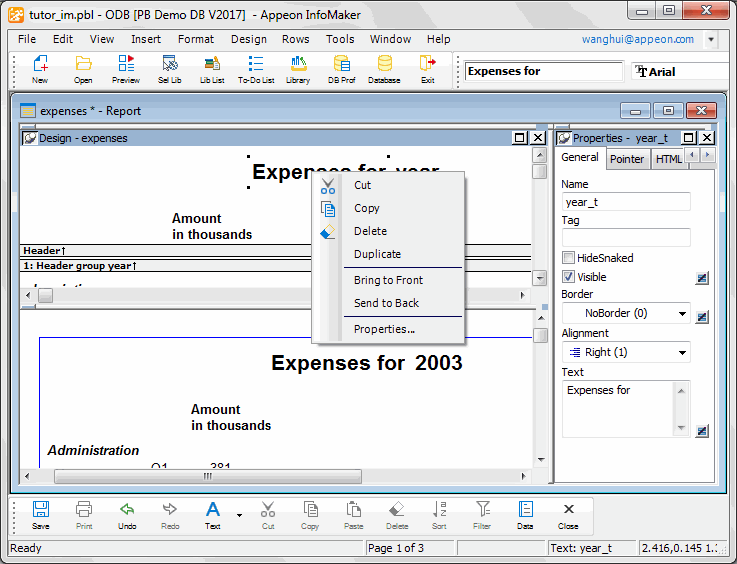Click the Copy icon in bottom toolbar
The image size is (737, 564).
tap(310, 516)
